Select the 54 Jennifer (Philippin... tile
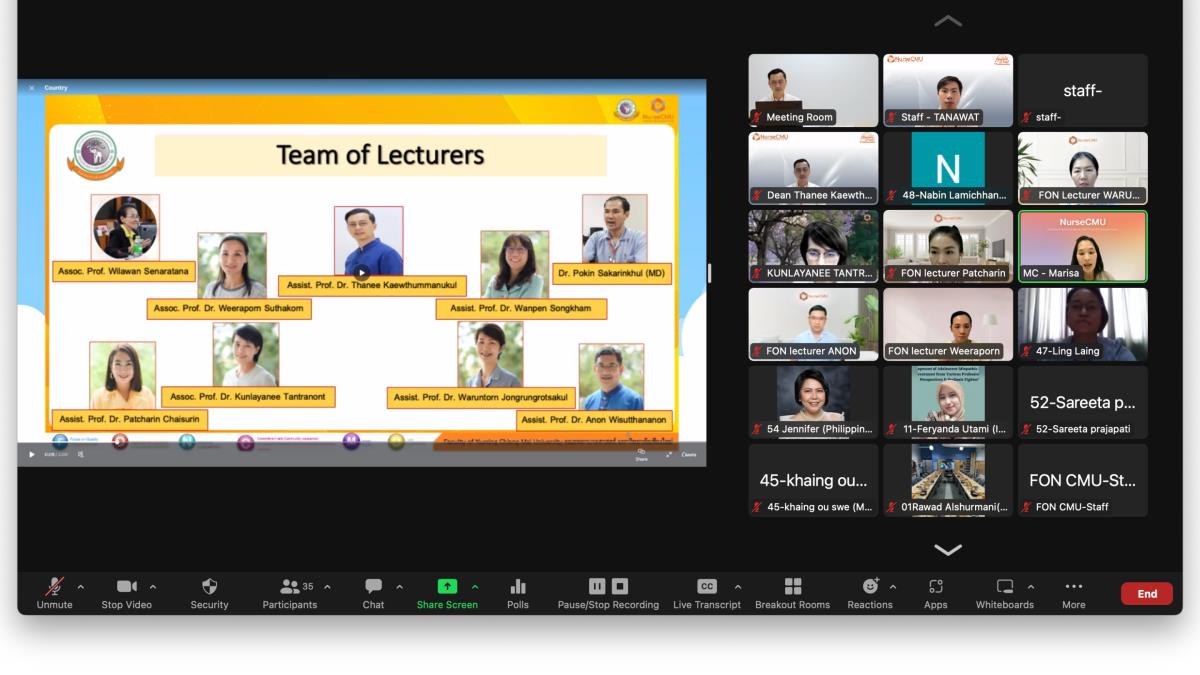The height and width of the screenshot is (675, 1200). 814,402
